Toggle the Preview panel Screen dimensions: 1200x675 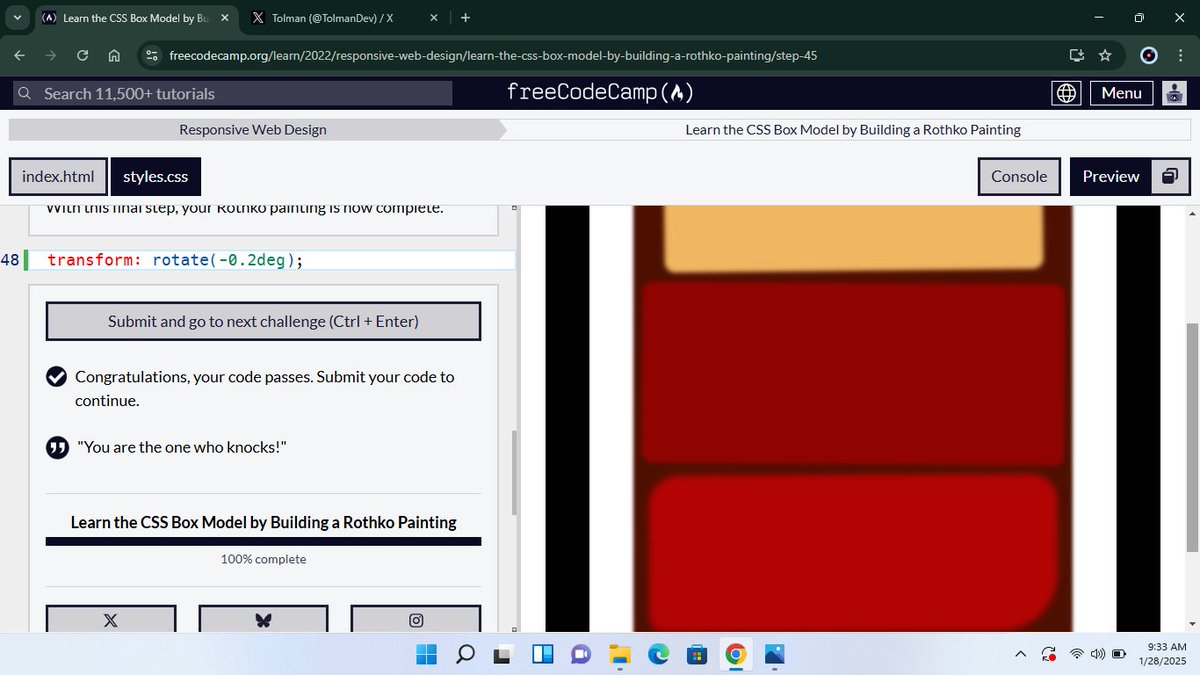(1111, 176)
